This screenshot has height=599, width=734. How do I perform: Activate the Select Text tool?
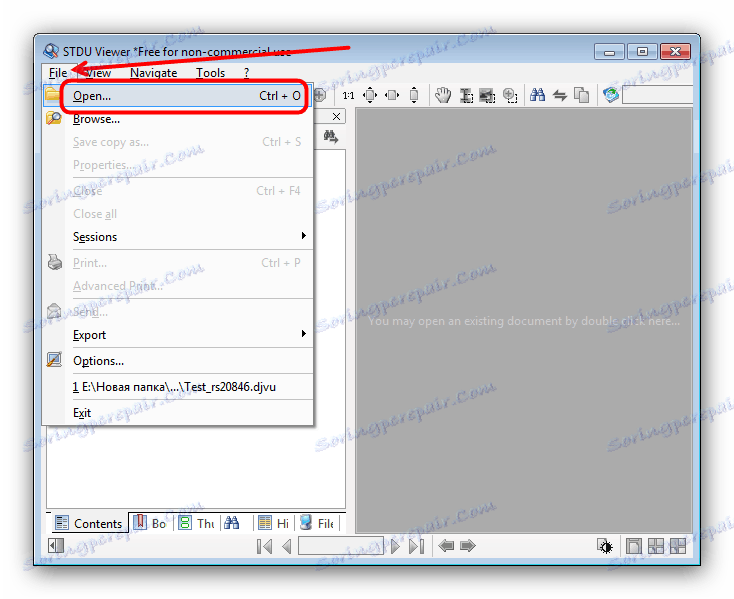point(466,95)
